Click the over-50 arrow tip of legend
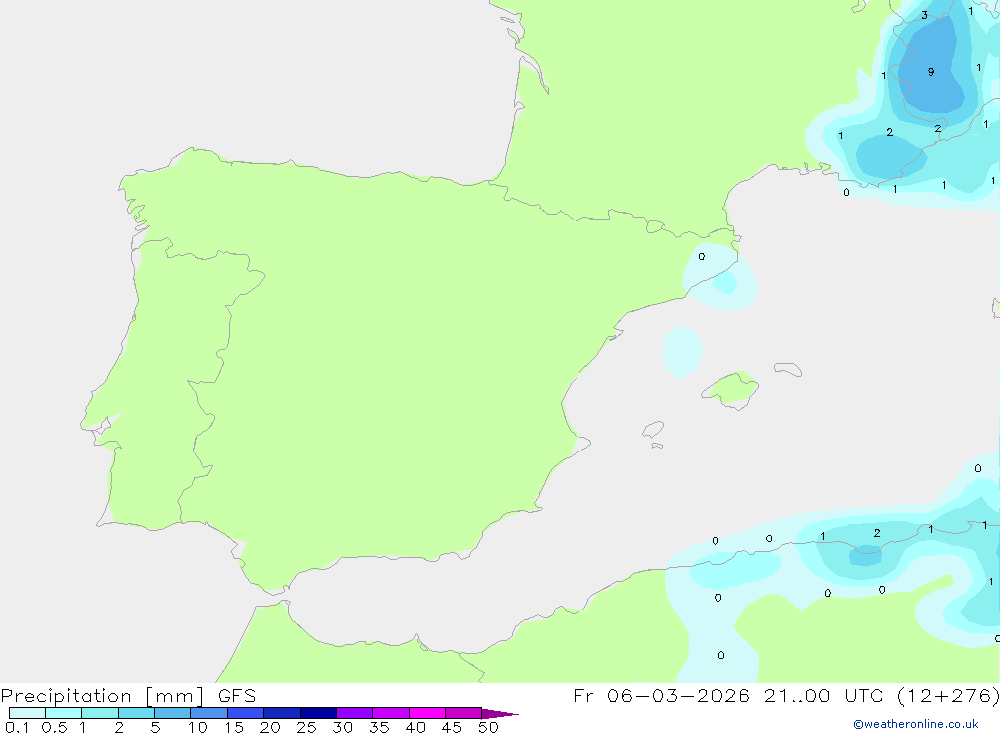 500,713
